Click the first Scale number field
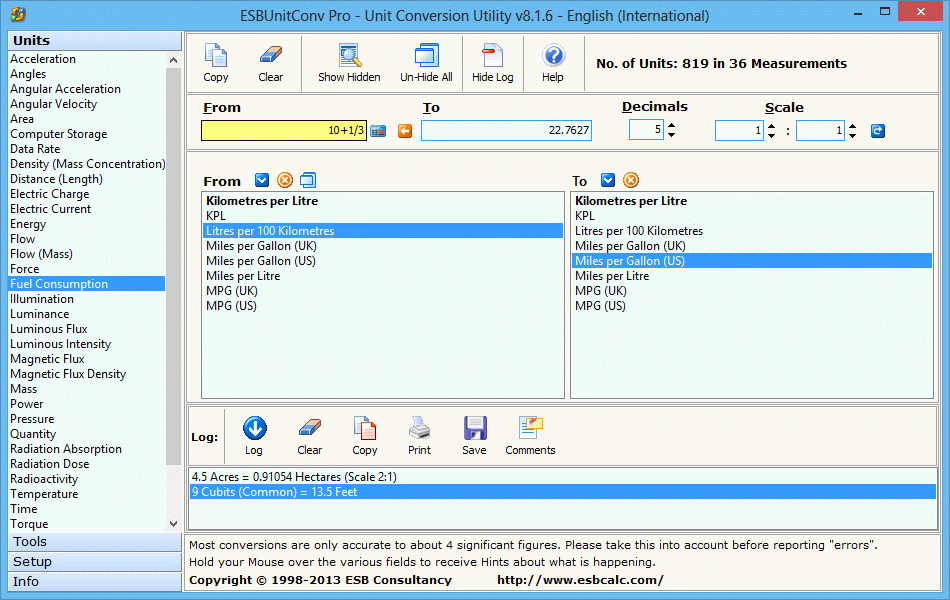 (x=739, y=130)
